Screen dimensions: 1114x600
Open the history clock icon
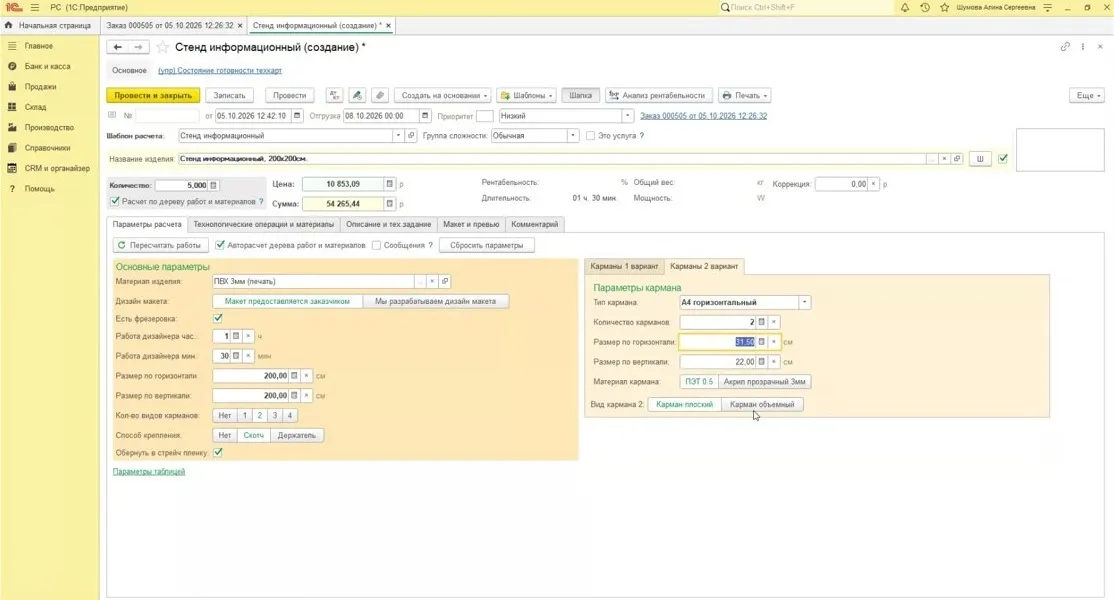coord(924,7)
